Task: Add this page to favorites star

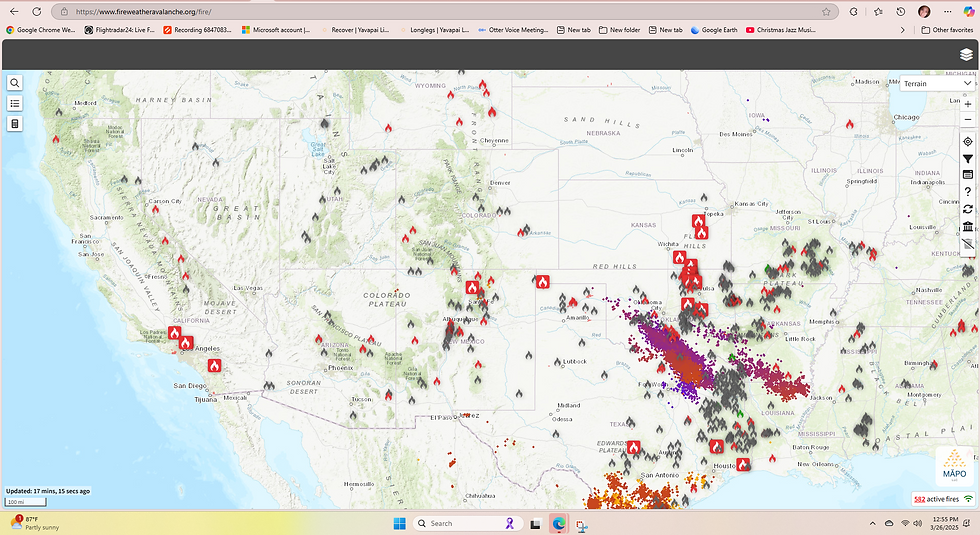Action: [x=826, y=11]
